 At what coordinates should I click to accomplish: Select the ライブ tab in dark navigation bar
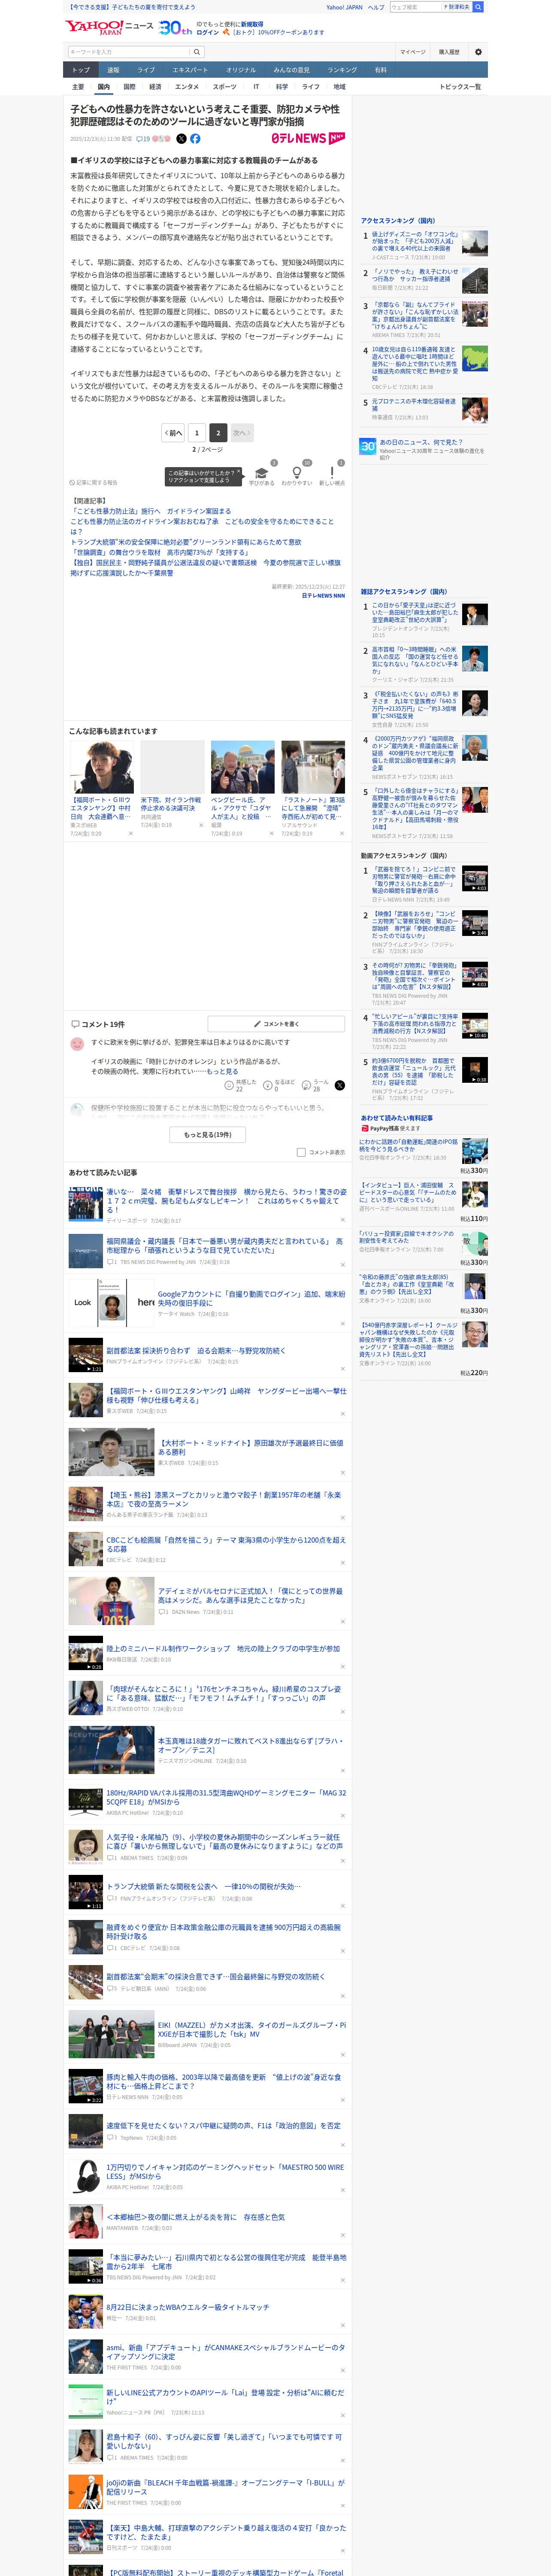click(x=146, y=70)
